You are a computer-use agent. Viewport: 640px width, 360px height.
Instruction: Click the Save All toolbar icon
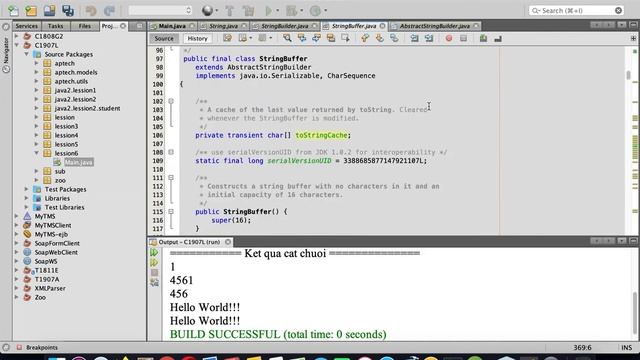[x=68, y=10]
